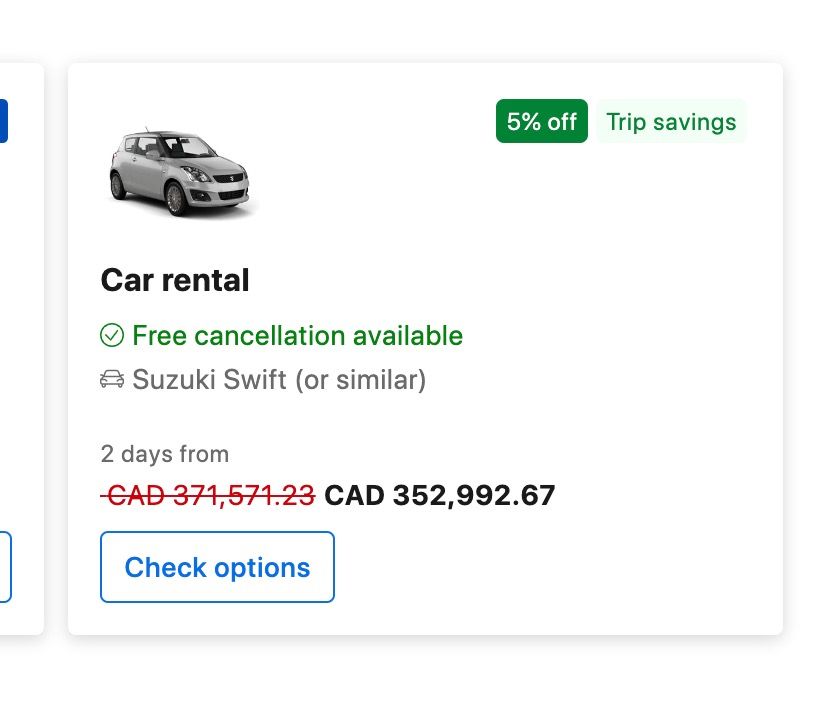818x712 pixels.
Task: Click the Free cancellation available text
Action: [297, 336]
